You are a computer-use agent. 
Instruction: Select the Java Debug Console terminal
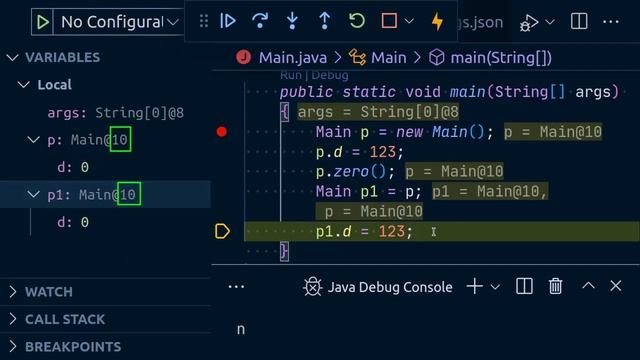pyautogui.click(x=378, y=287)
